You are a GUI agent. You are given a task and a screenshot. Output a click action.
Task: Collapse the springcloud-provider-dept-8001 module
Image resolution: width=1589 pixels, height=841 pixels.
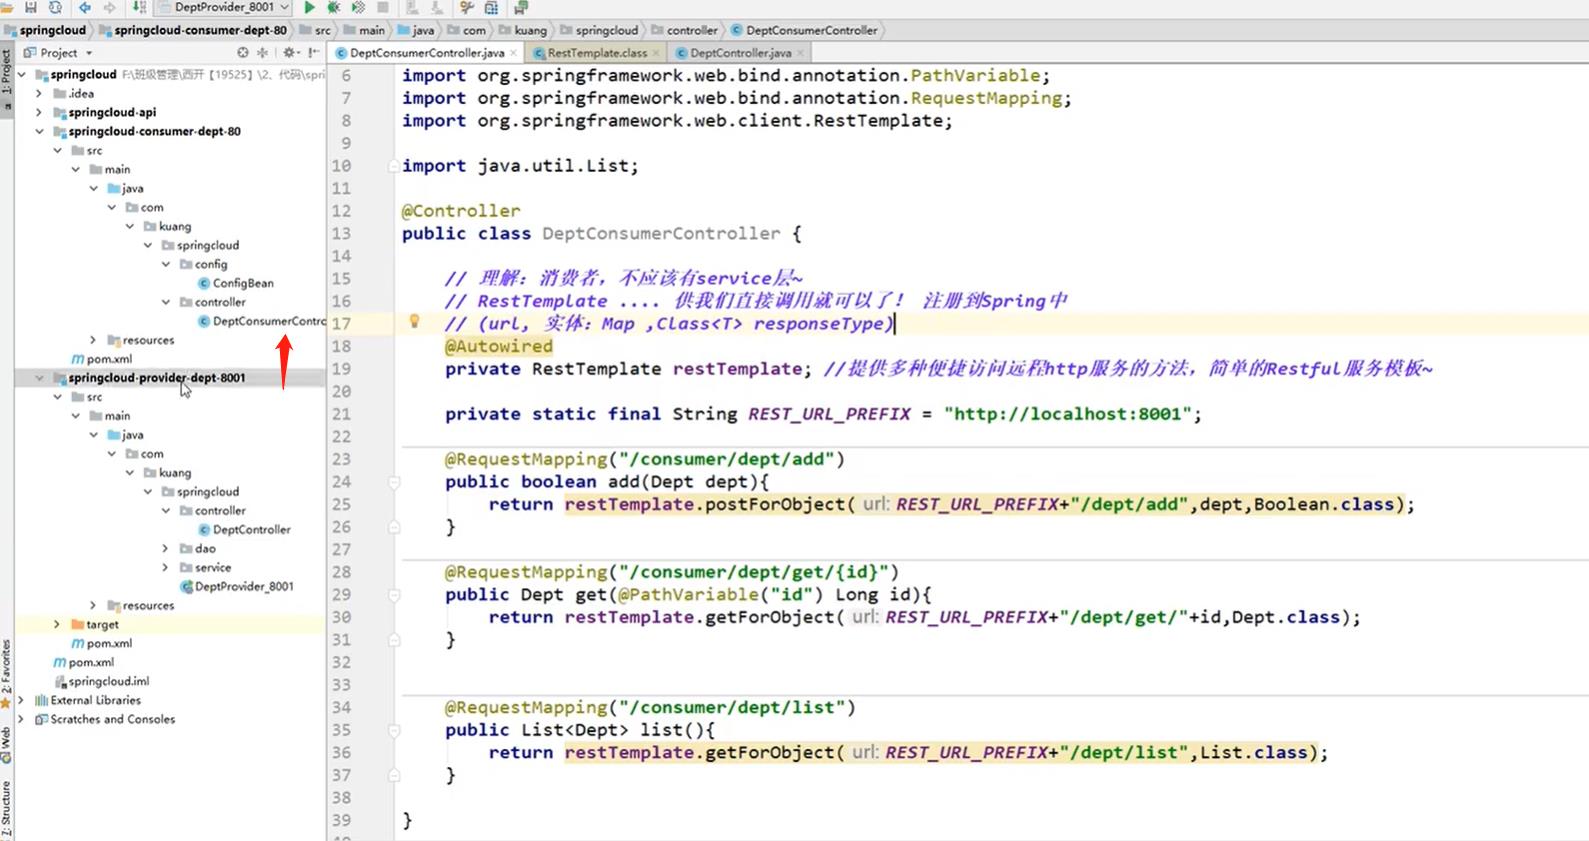[39, 378]
